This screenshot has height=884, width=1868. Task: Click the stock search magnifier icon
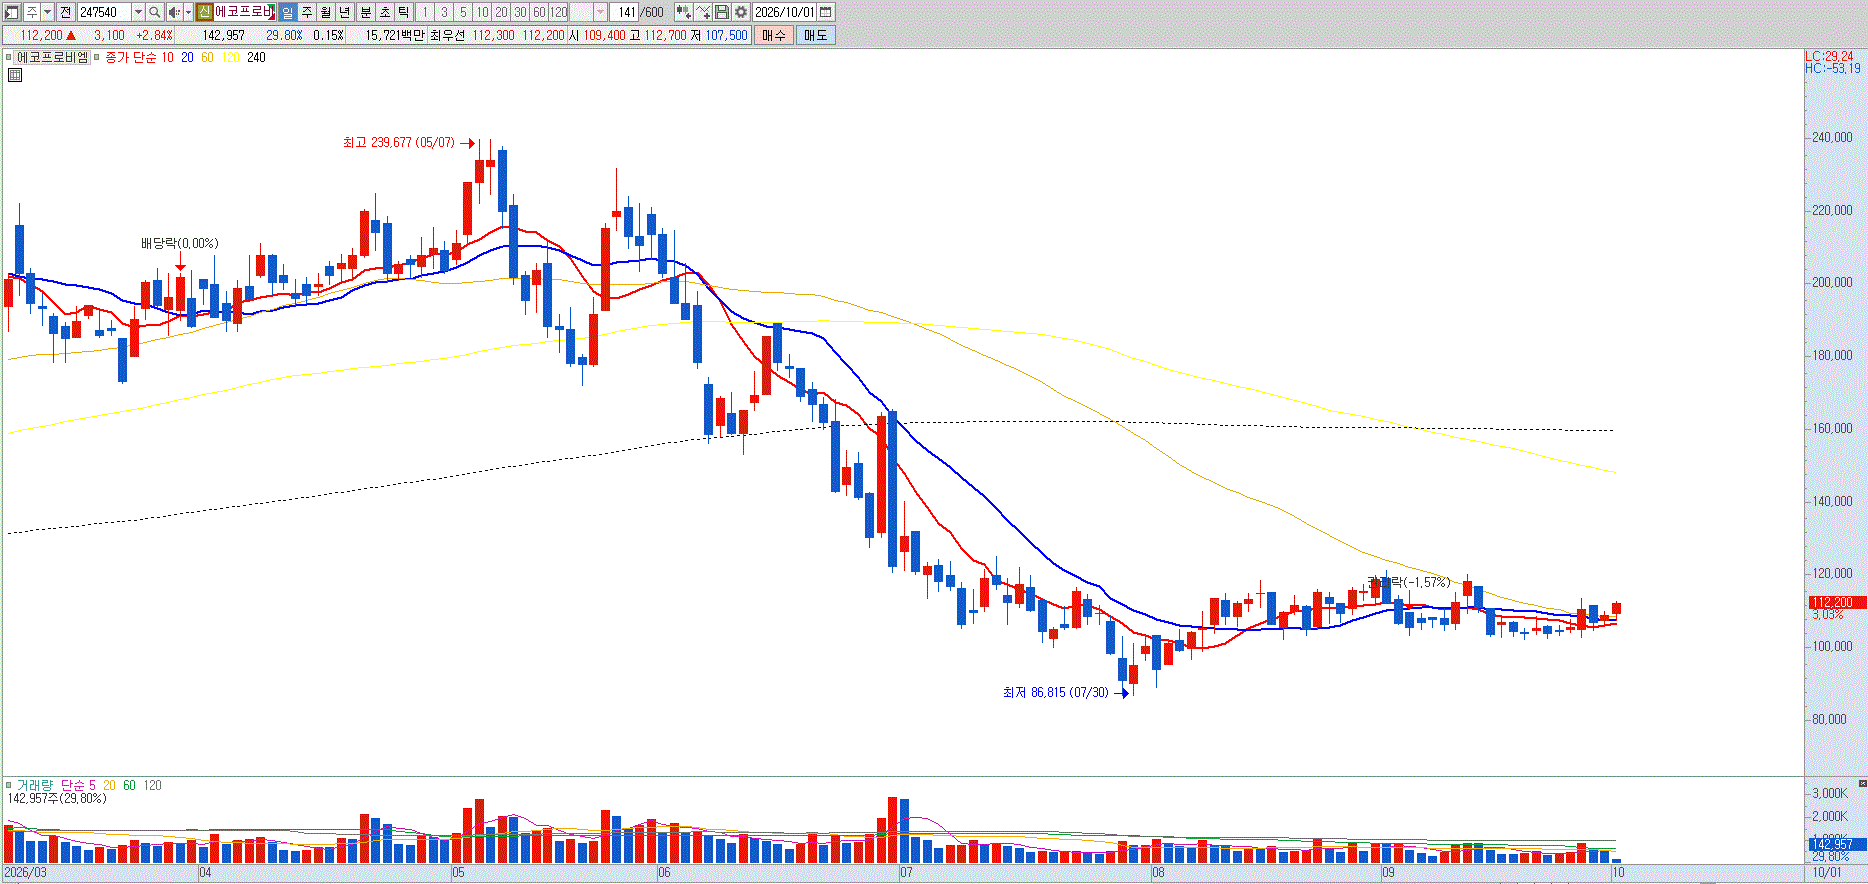155,12
